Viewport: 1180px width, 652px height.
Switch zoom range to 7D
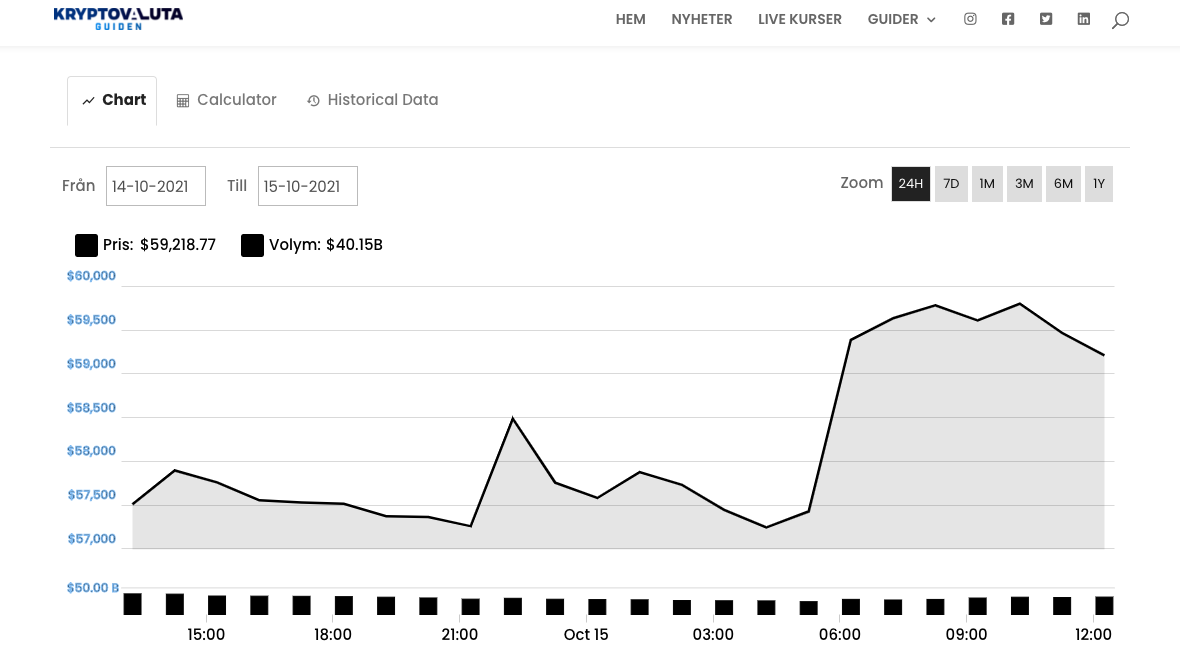(951, 183)
